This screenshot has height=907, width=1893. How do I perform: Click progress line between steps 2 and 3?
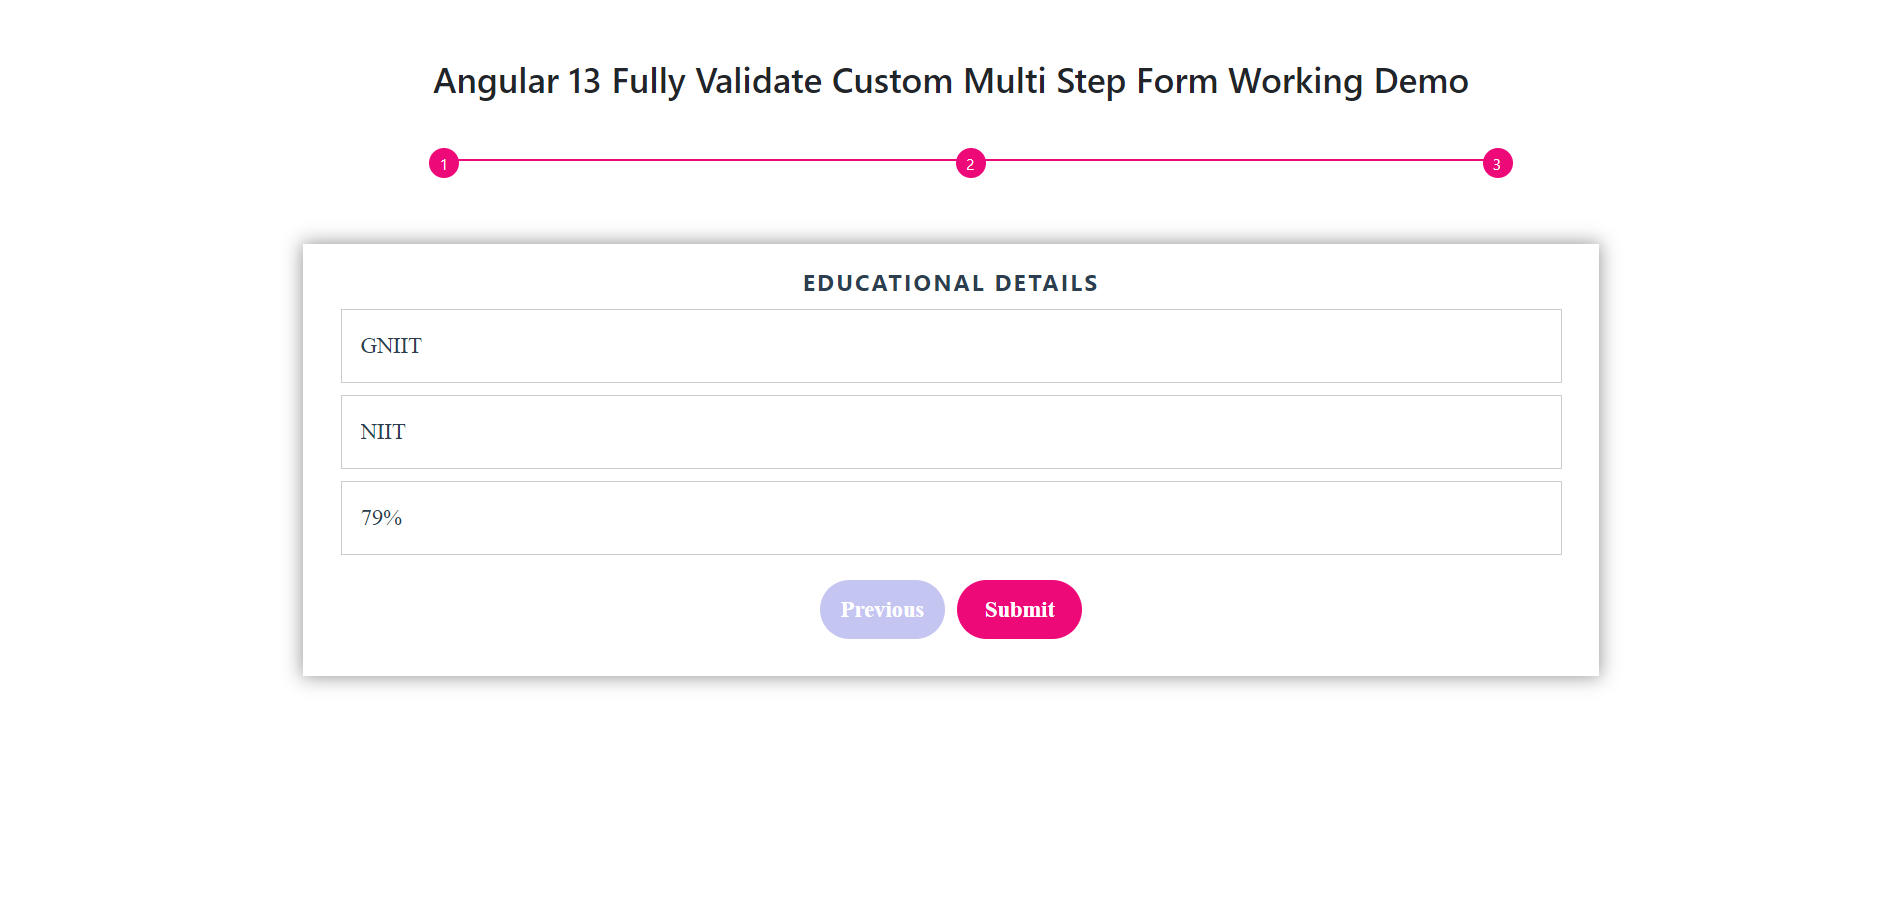tap(1234, 160)
